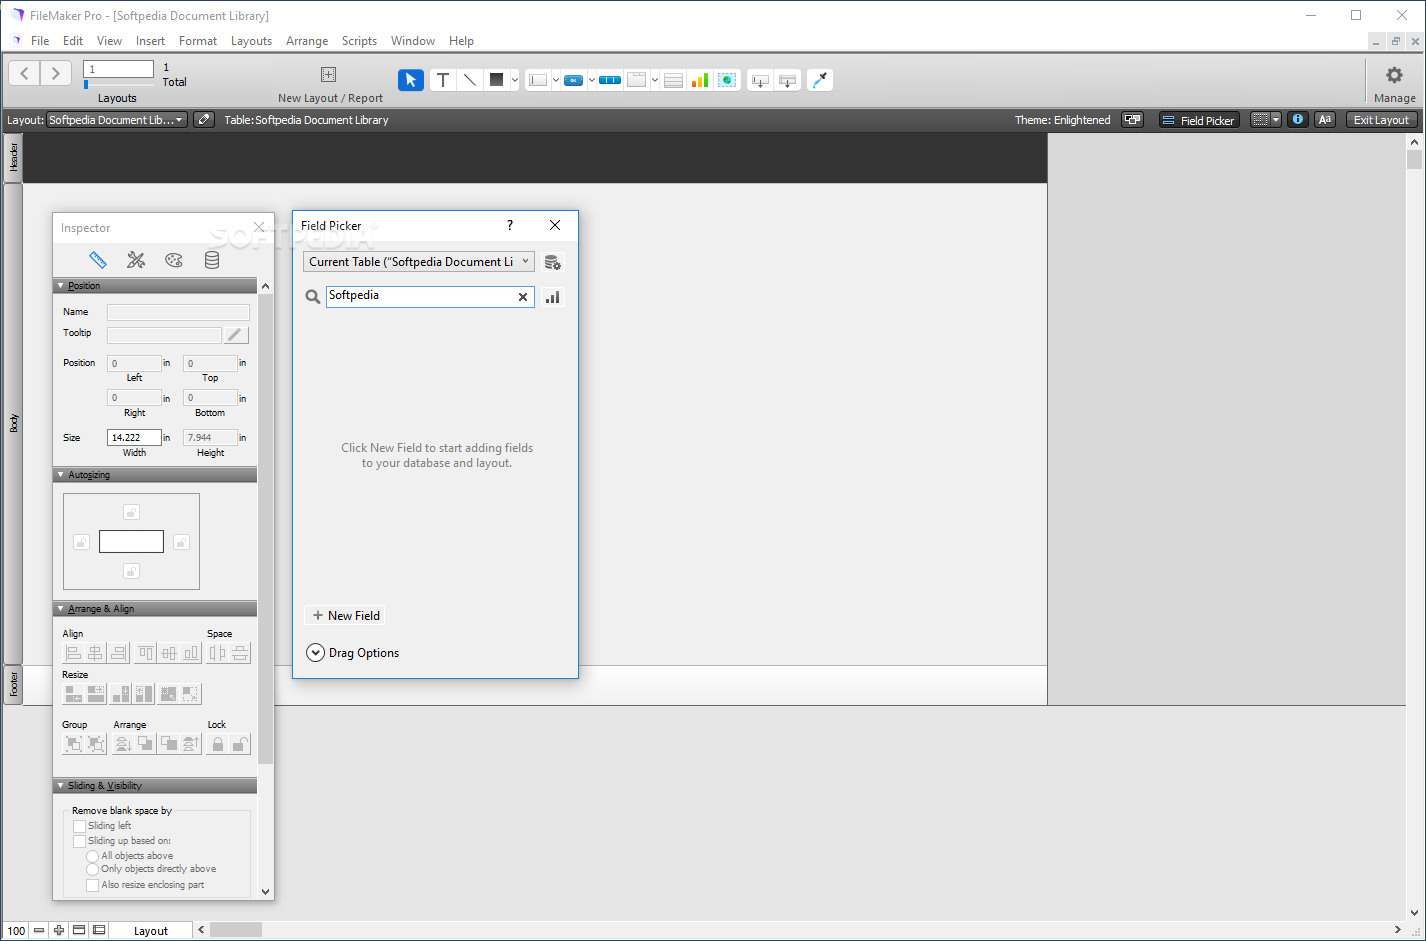The height and width of the screenshot is (941, 1426).
Task: Select the Line tool
Action: pos(470,80)
